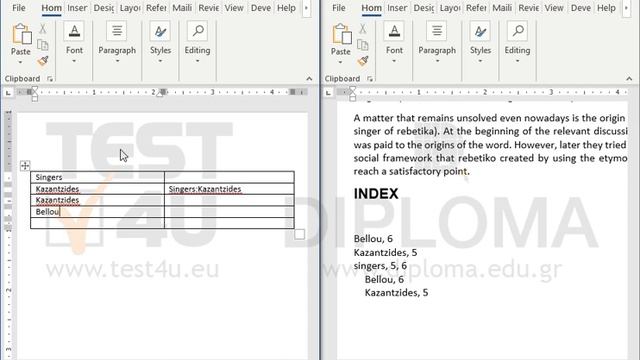Expand Paste dropdown arrow in left window
640x360 pixels.
tap(20, 62)
